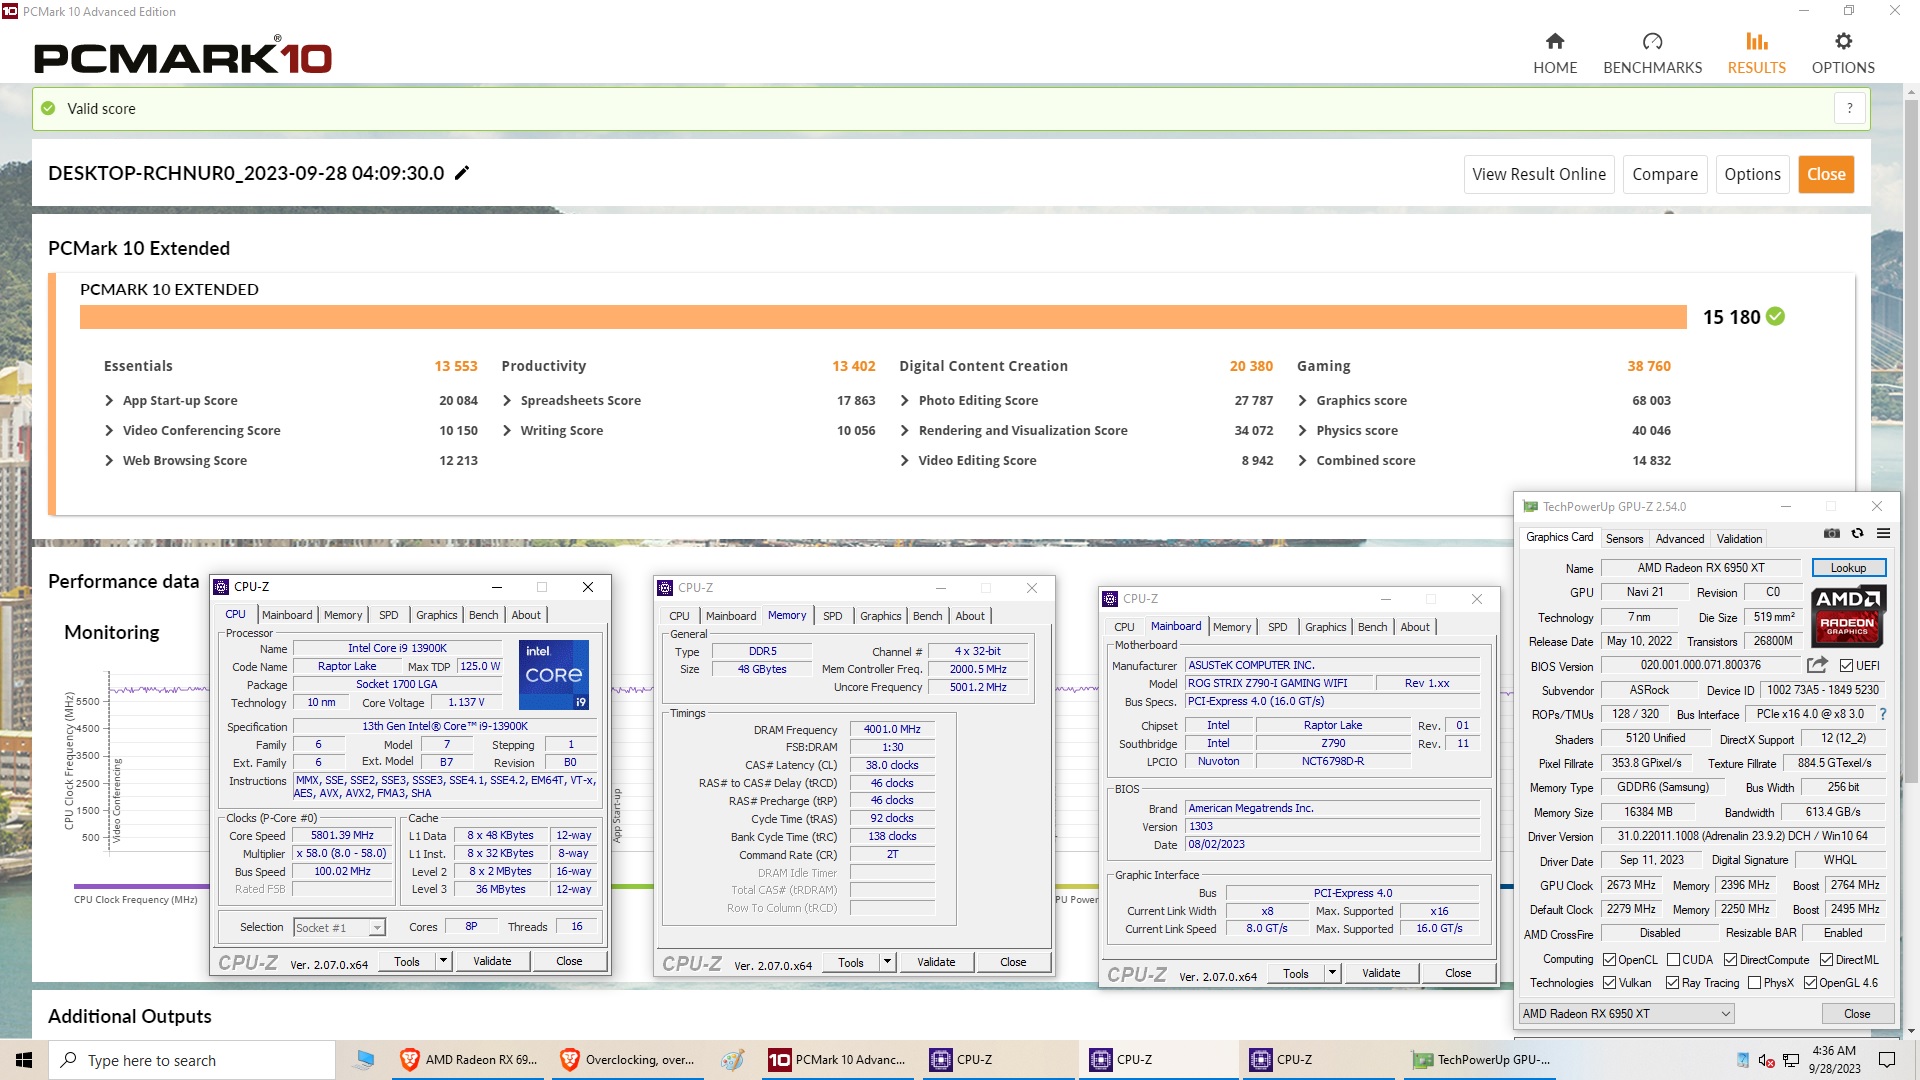
Task: Click the share BIOS icon in GPU-Z
Action: (1817, 665)
